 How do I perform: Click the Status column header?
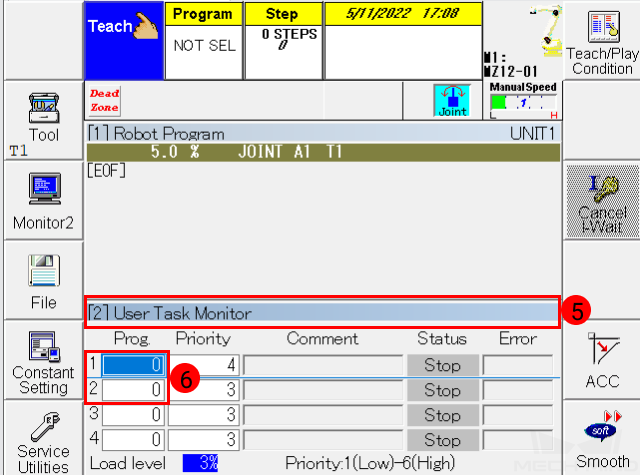[442, 339]
